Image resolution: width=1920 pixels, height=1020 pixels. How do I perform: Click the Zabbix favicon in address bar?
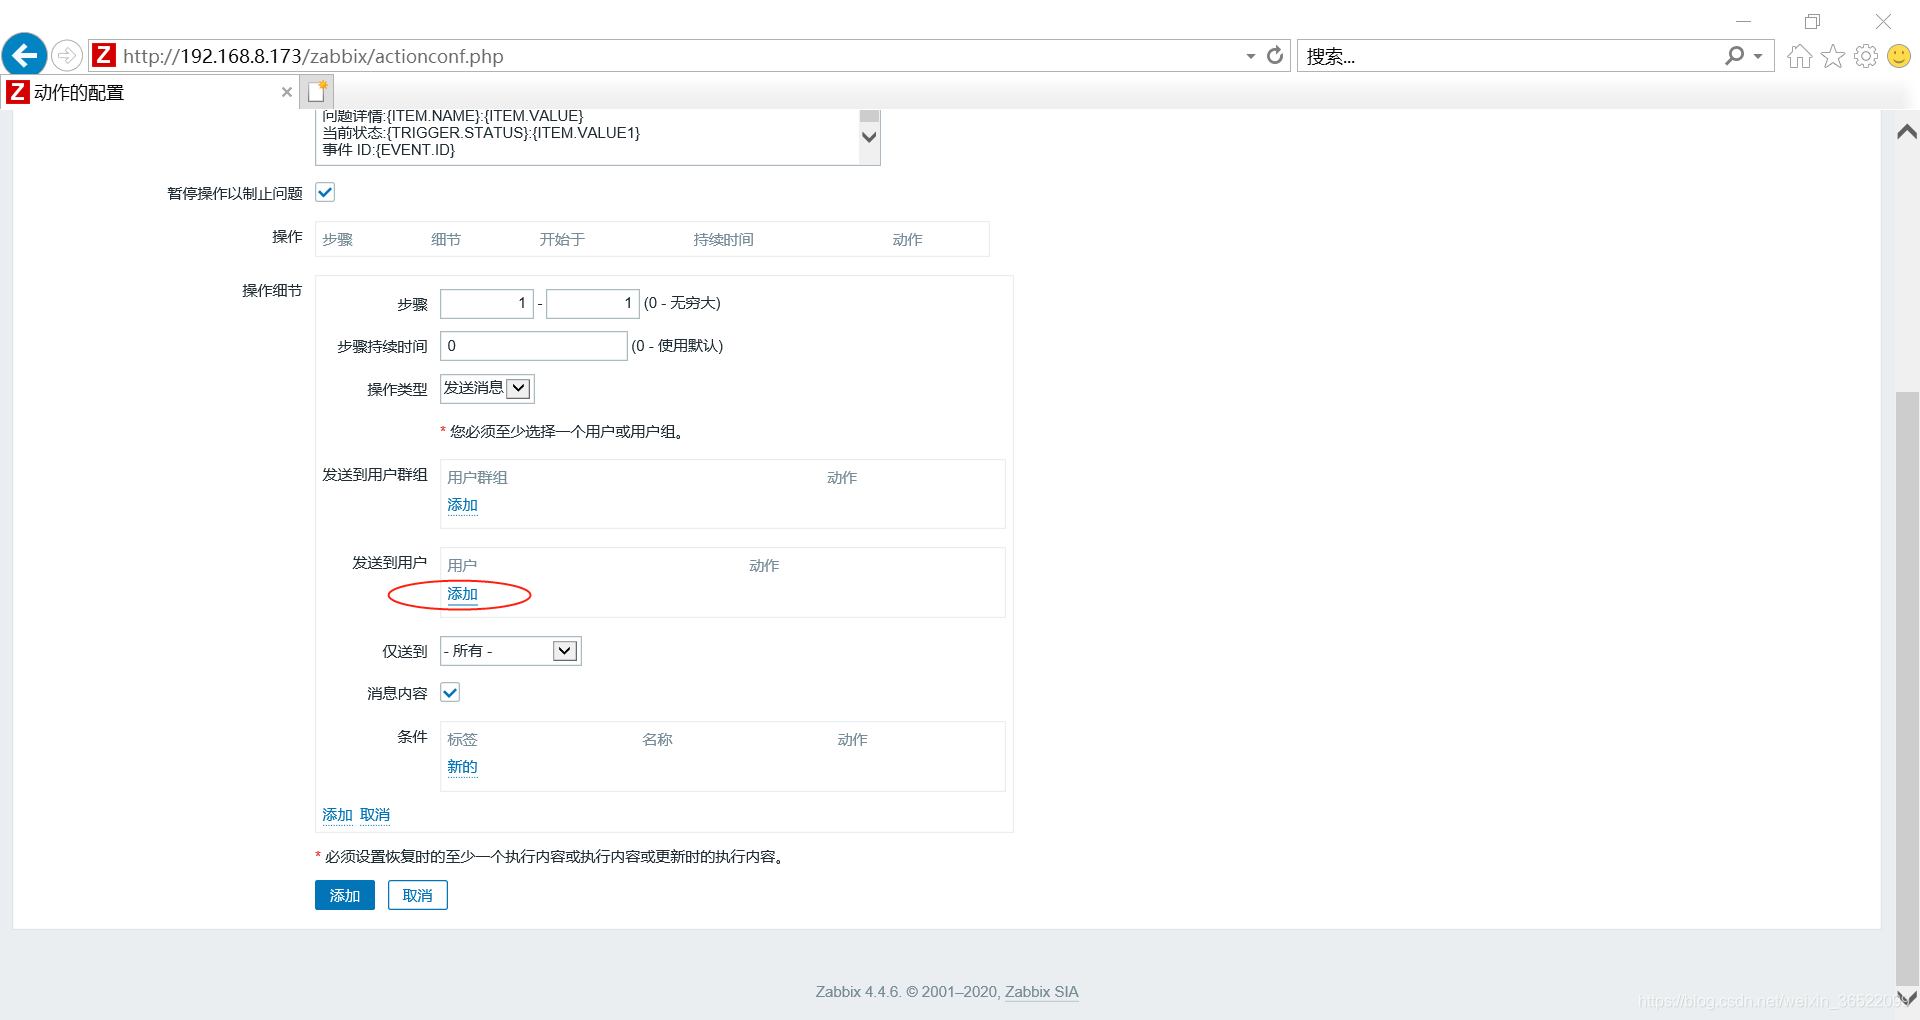point(104,55)
